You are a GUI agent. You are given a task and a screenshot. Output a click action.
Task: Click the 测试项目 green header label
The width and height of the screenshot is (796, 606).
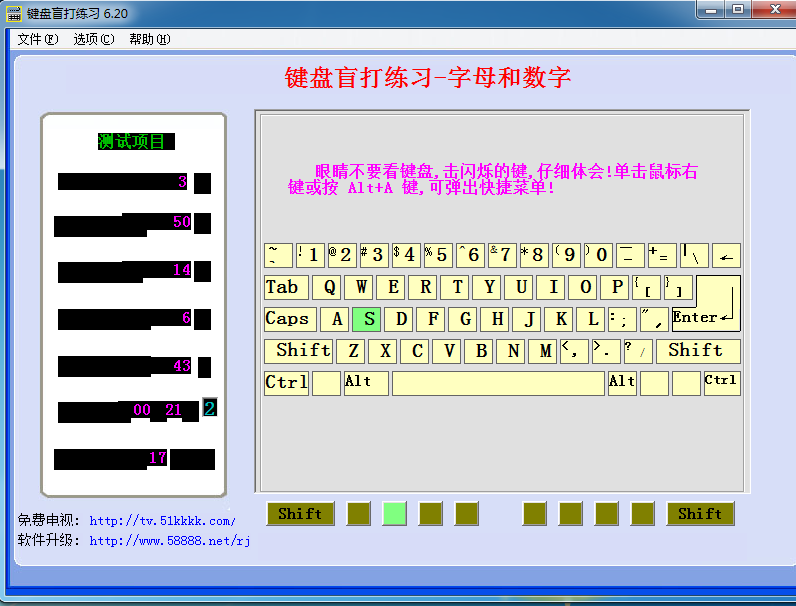coord(136,141)
